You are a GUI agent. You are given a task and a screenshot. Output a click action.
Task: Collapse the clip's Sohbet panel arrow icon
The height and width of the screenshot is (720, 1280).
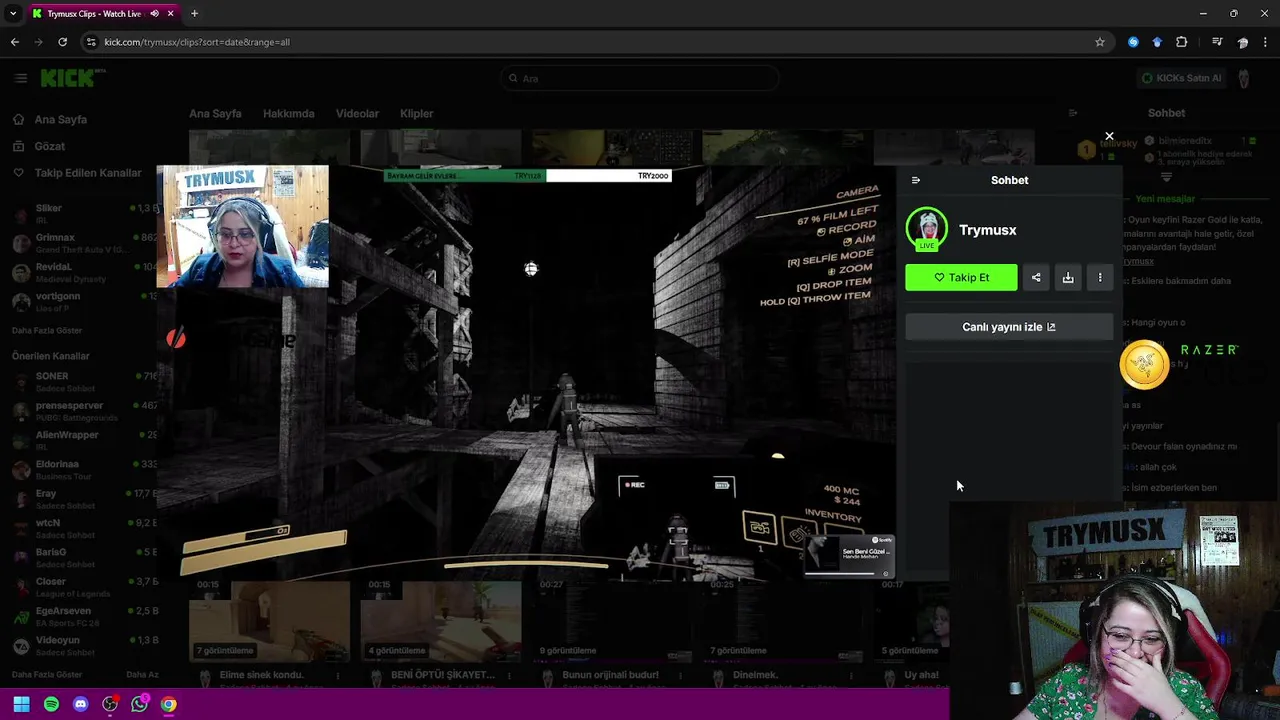[915, 180]
